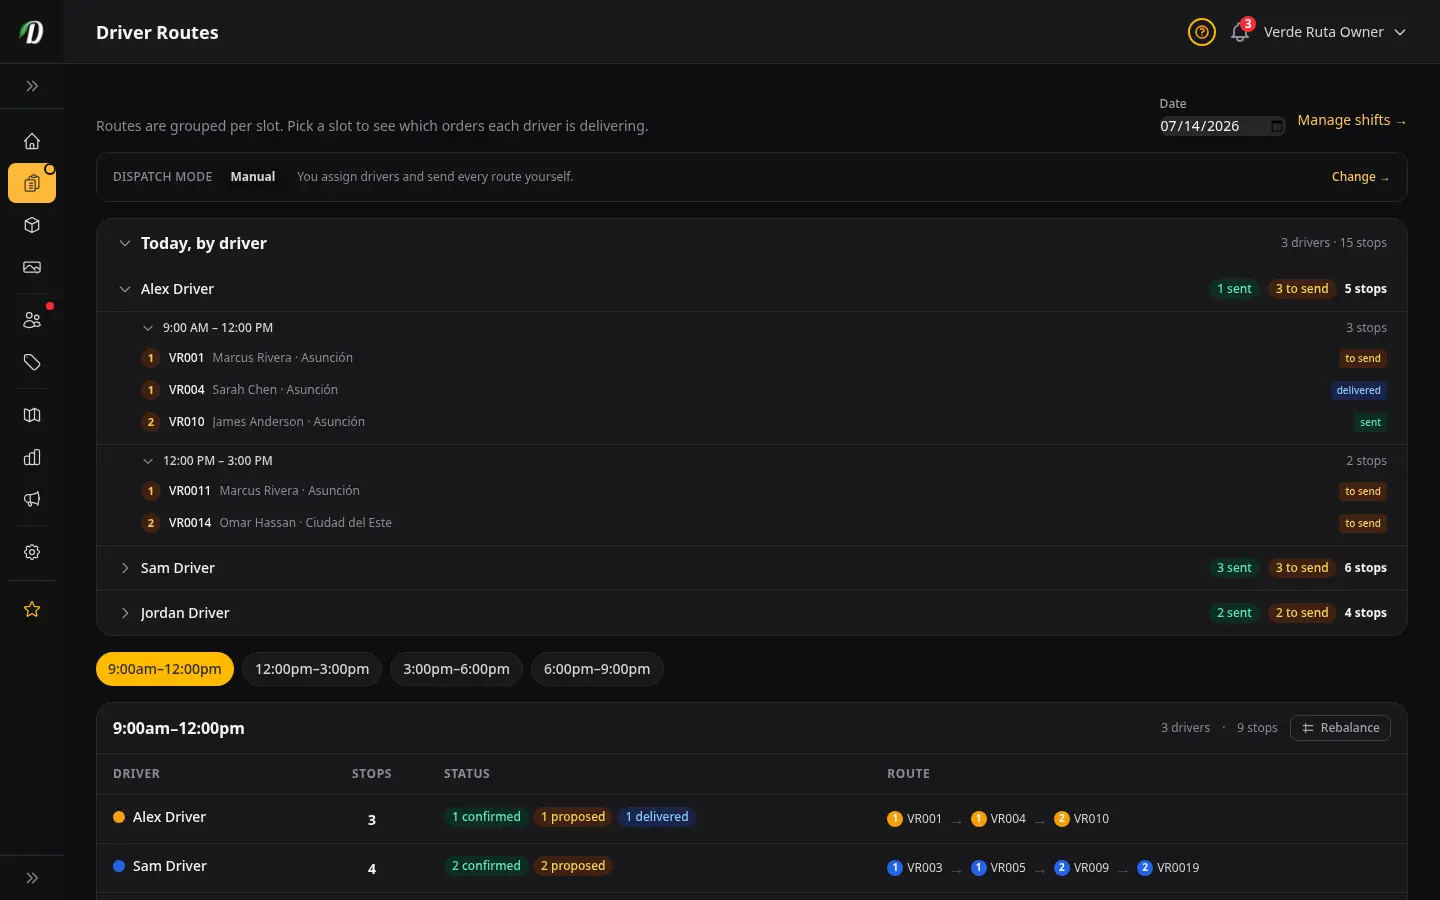Click the VR0011 Marcus Rivera order row
Viewport: 1440px width, 900px height.
[752, 491]
